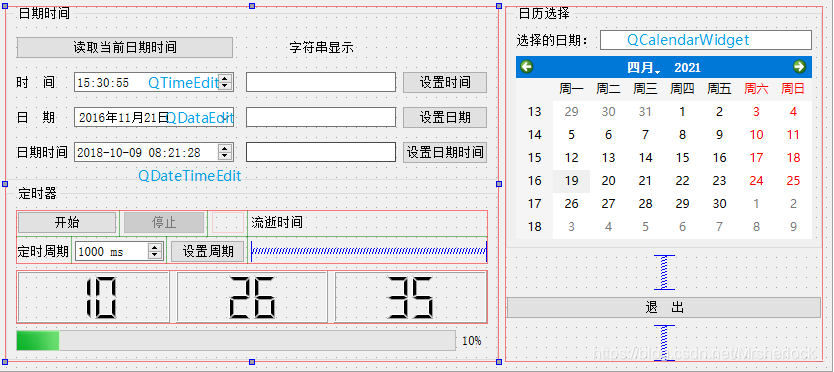Click the 周三 column header
Screen dimensions: 834x372
tap(645, 89)
